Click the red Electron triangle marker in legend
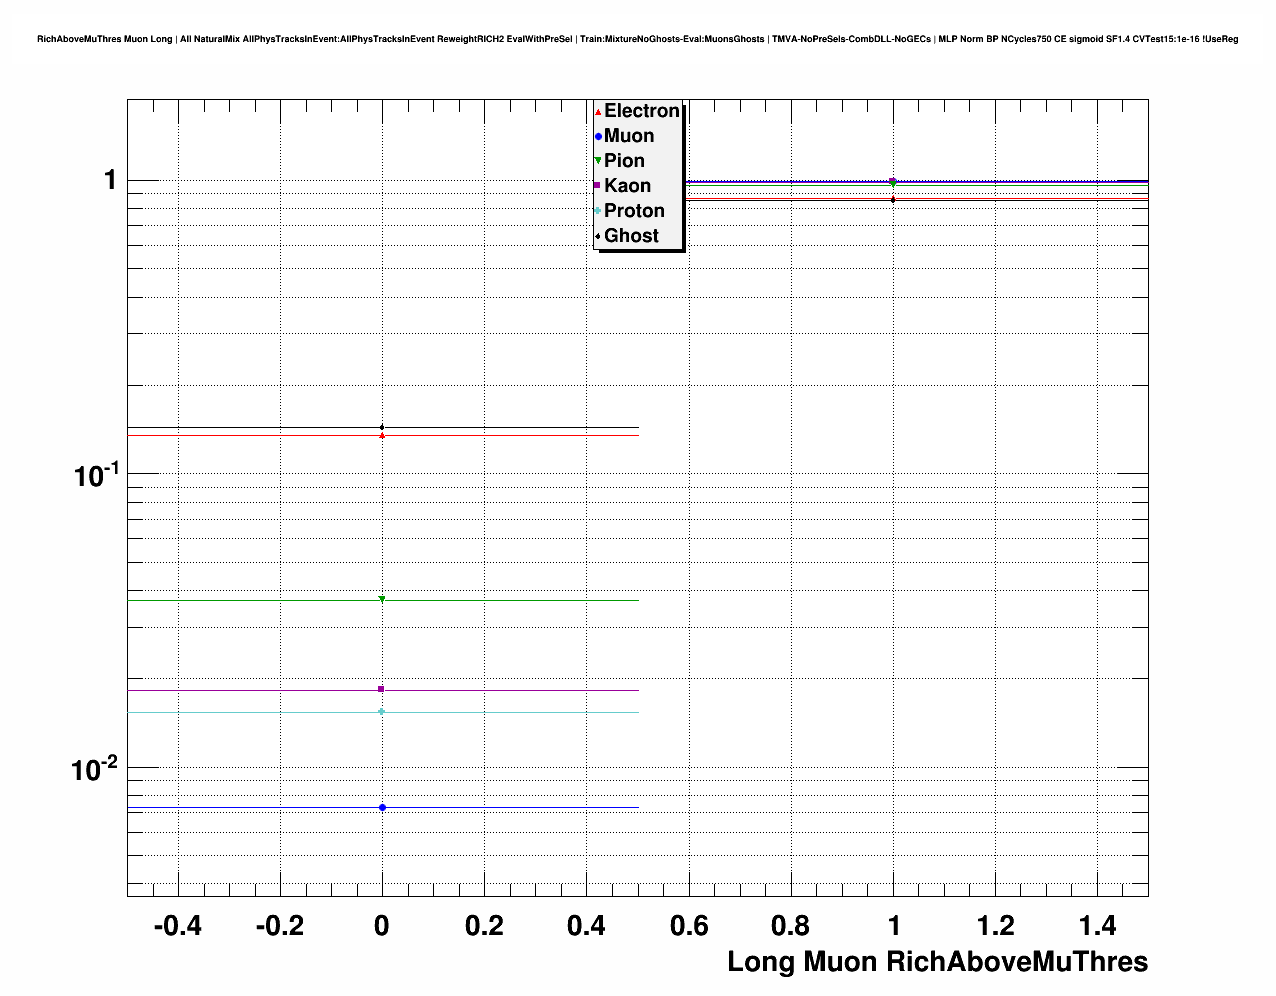This screenshot has width=1276, height=996. [598, 112]
